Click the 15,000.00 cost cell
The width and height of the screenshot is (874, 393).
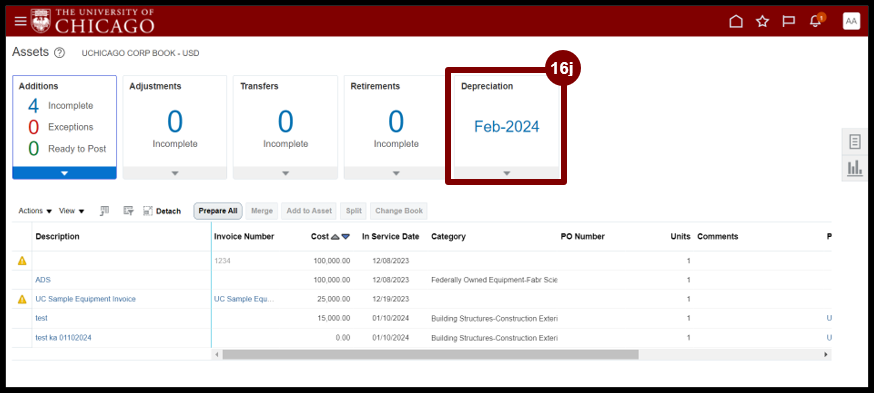[333, 318]
